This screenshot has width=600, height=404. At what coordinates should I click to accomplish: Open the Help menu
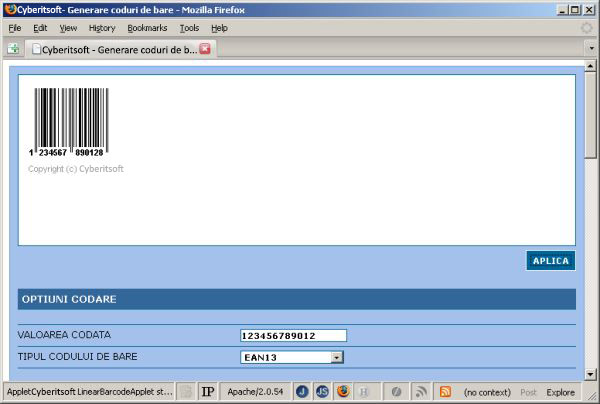point(219,28)
